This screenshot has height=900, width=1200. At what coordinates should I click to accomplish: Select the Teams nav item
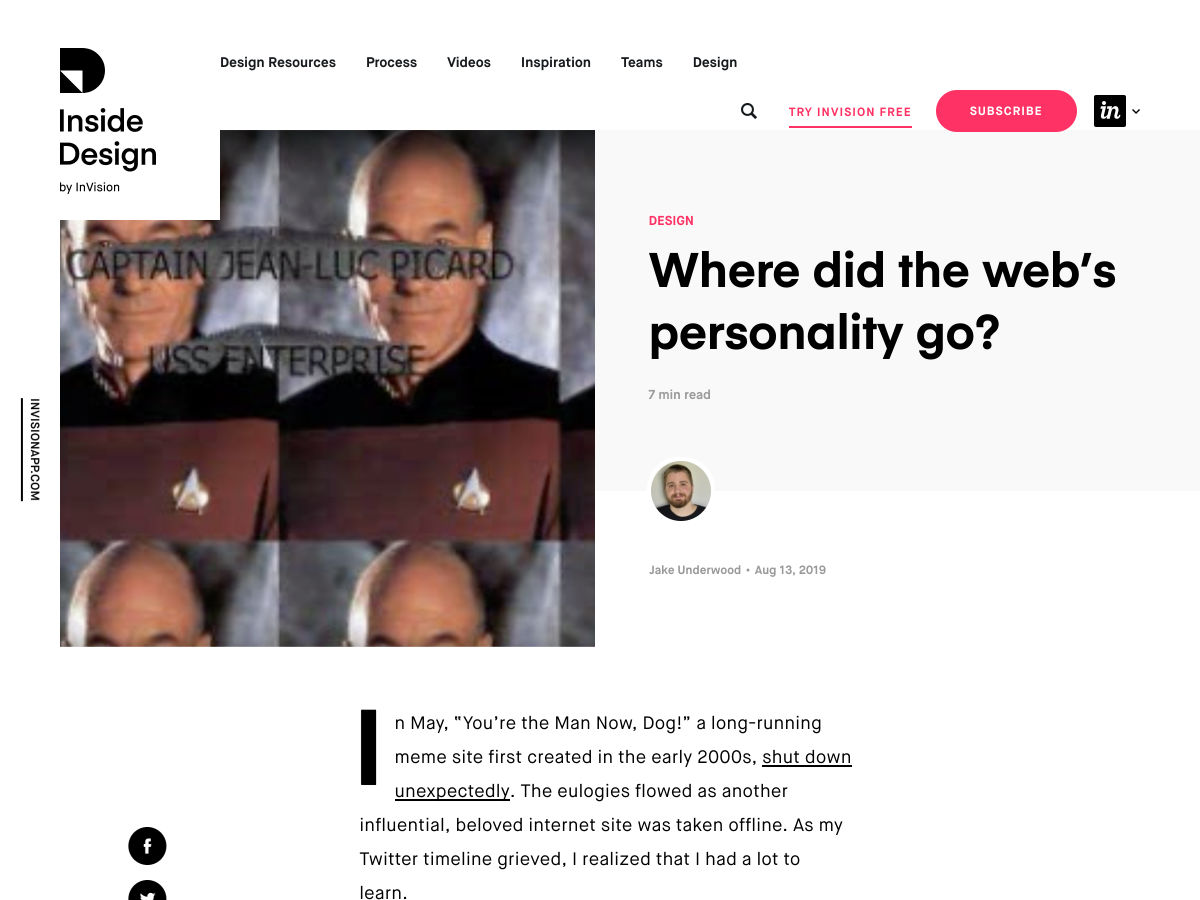click(642, 62)
